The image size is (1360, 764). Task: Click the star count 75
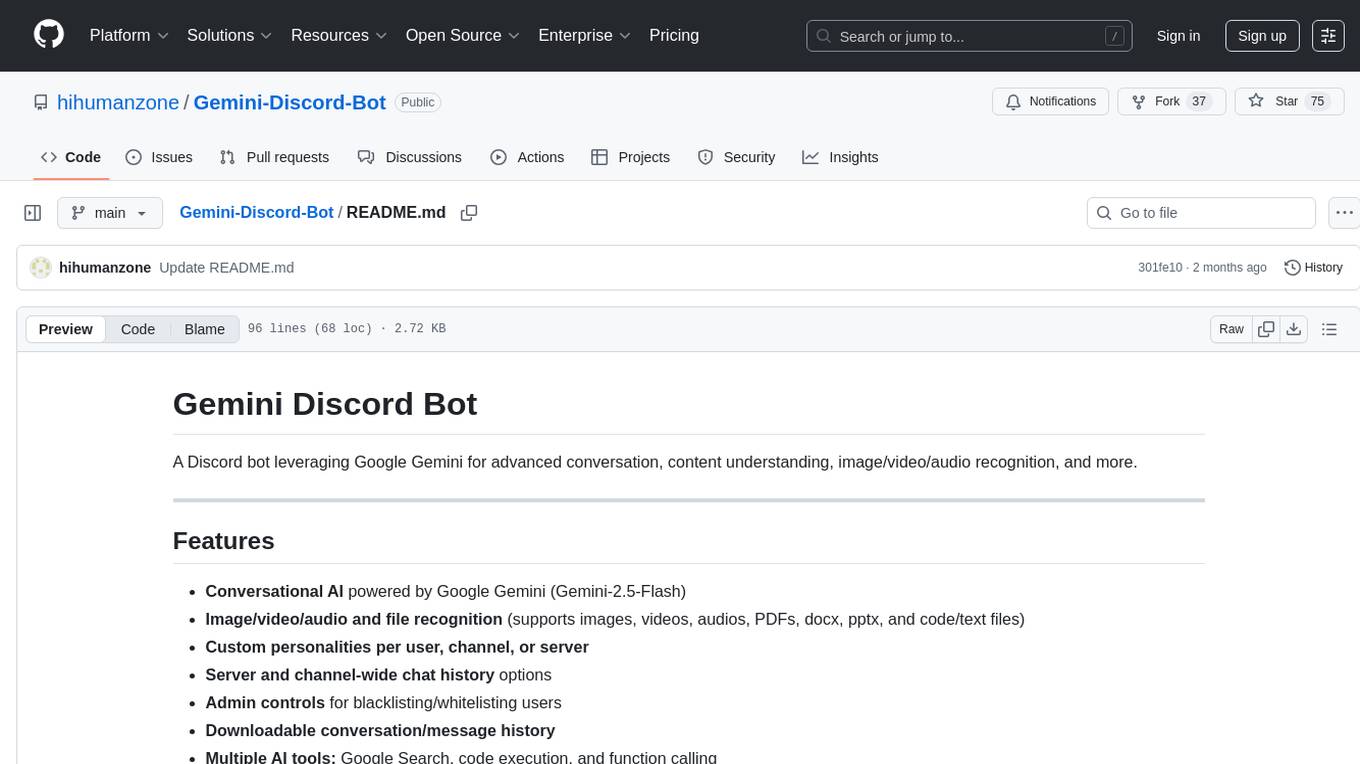[x=1317, y=101]
